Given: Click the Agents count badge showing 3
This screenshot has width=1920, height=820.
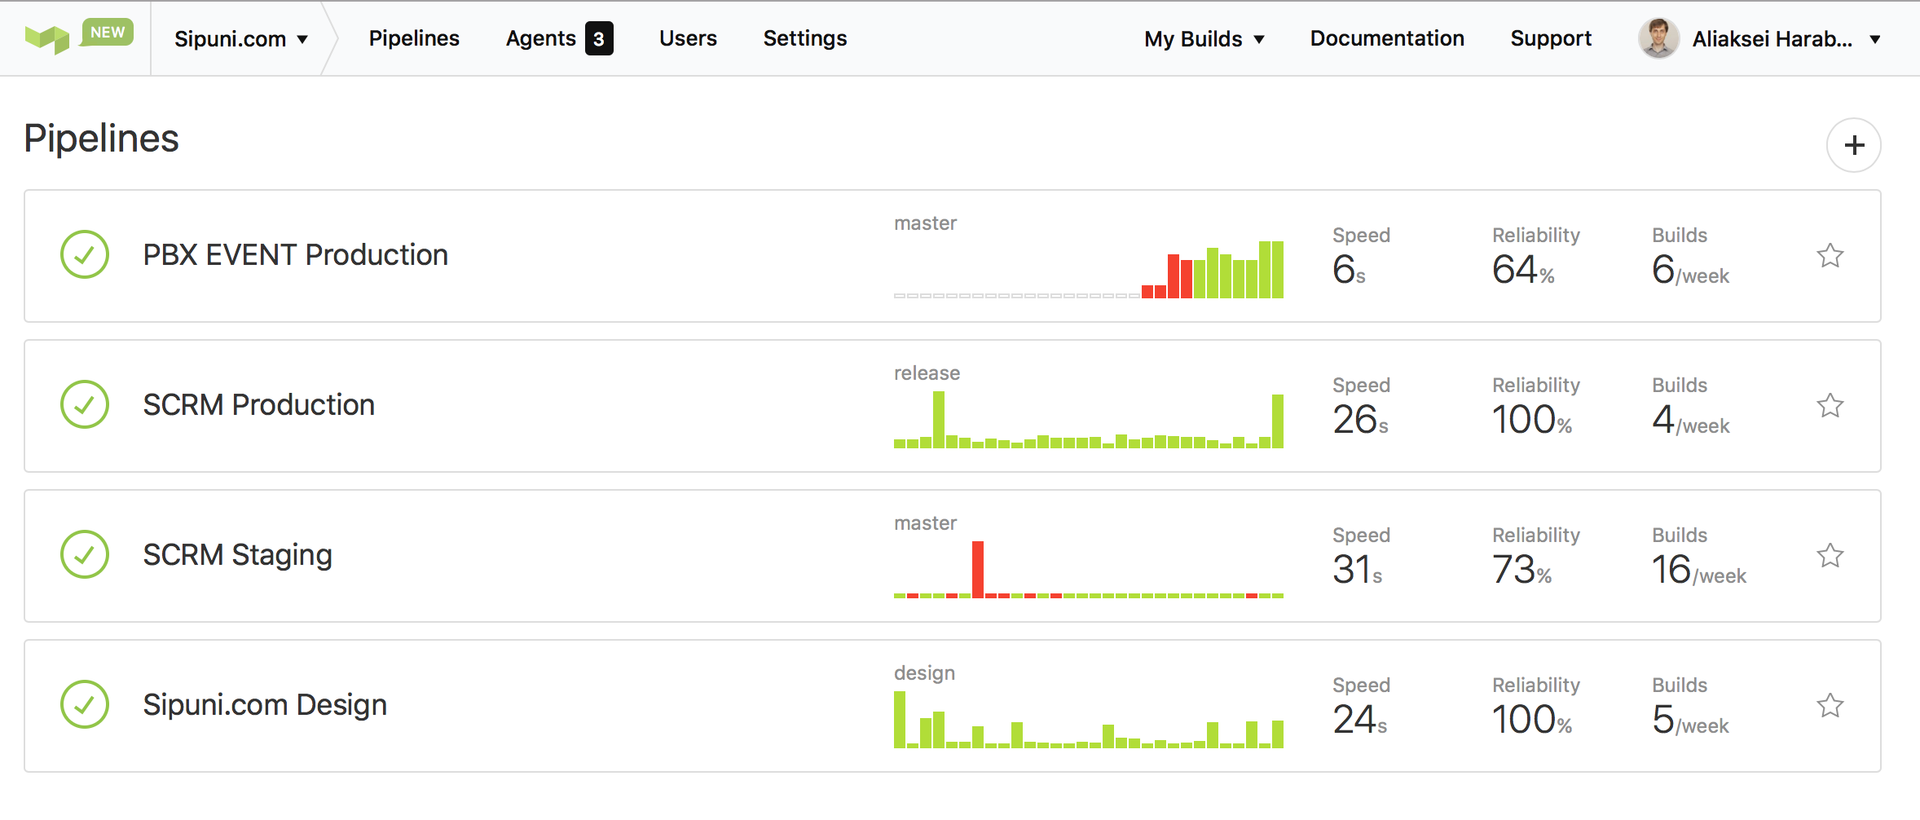Looking at the screenshot, I should 599,39.
